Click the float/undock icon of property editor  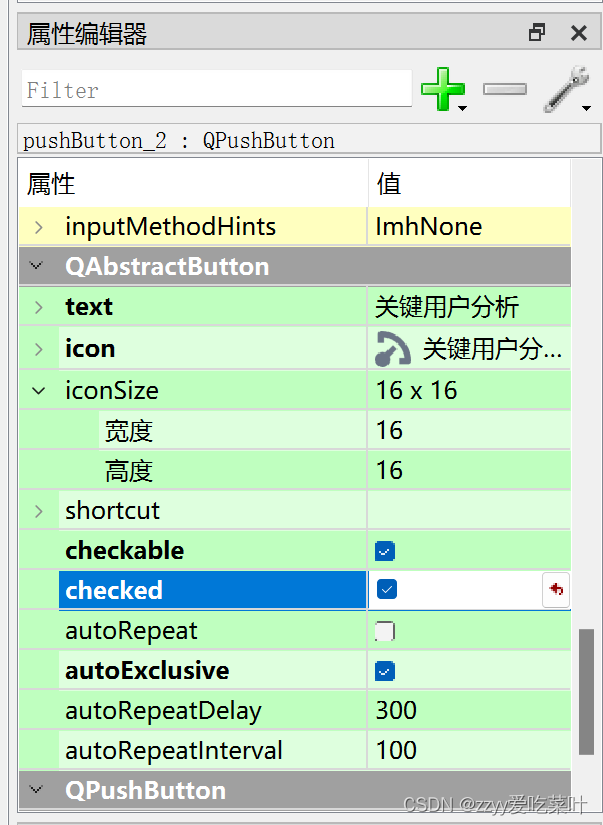[537, 33]
